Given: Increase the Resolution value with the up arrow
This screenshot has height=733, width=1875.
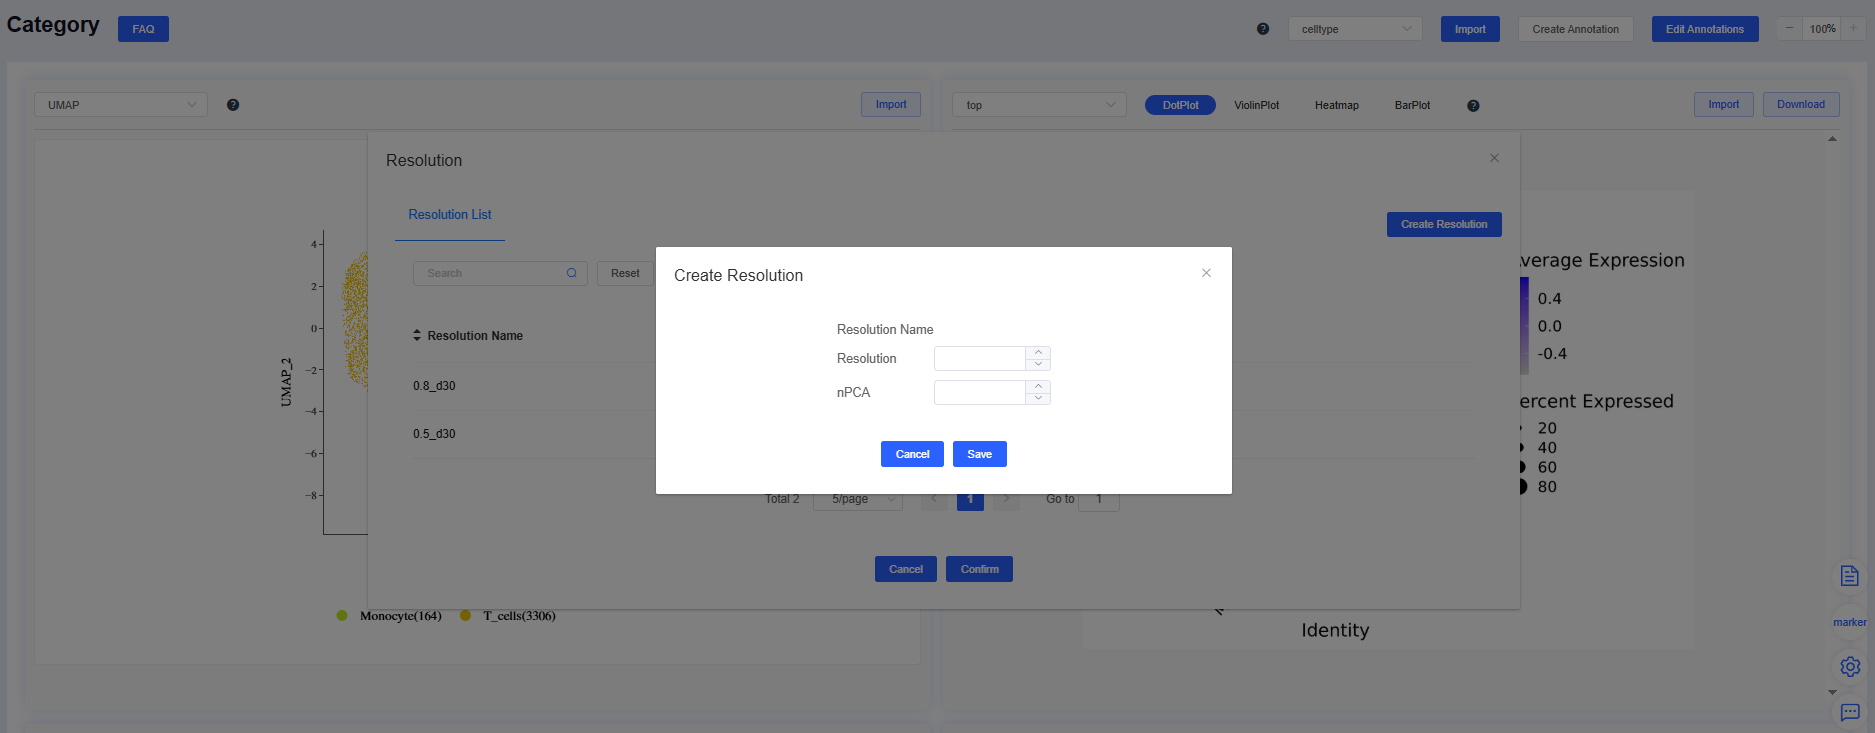Looking at the screenshot, I should tap(1038, 352).
